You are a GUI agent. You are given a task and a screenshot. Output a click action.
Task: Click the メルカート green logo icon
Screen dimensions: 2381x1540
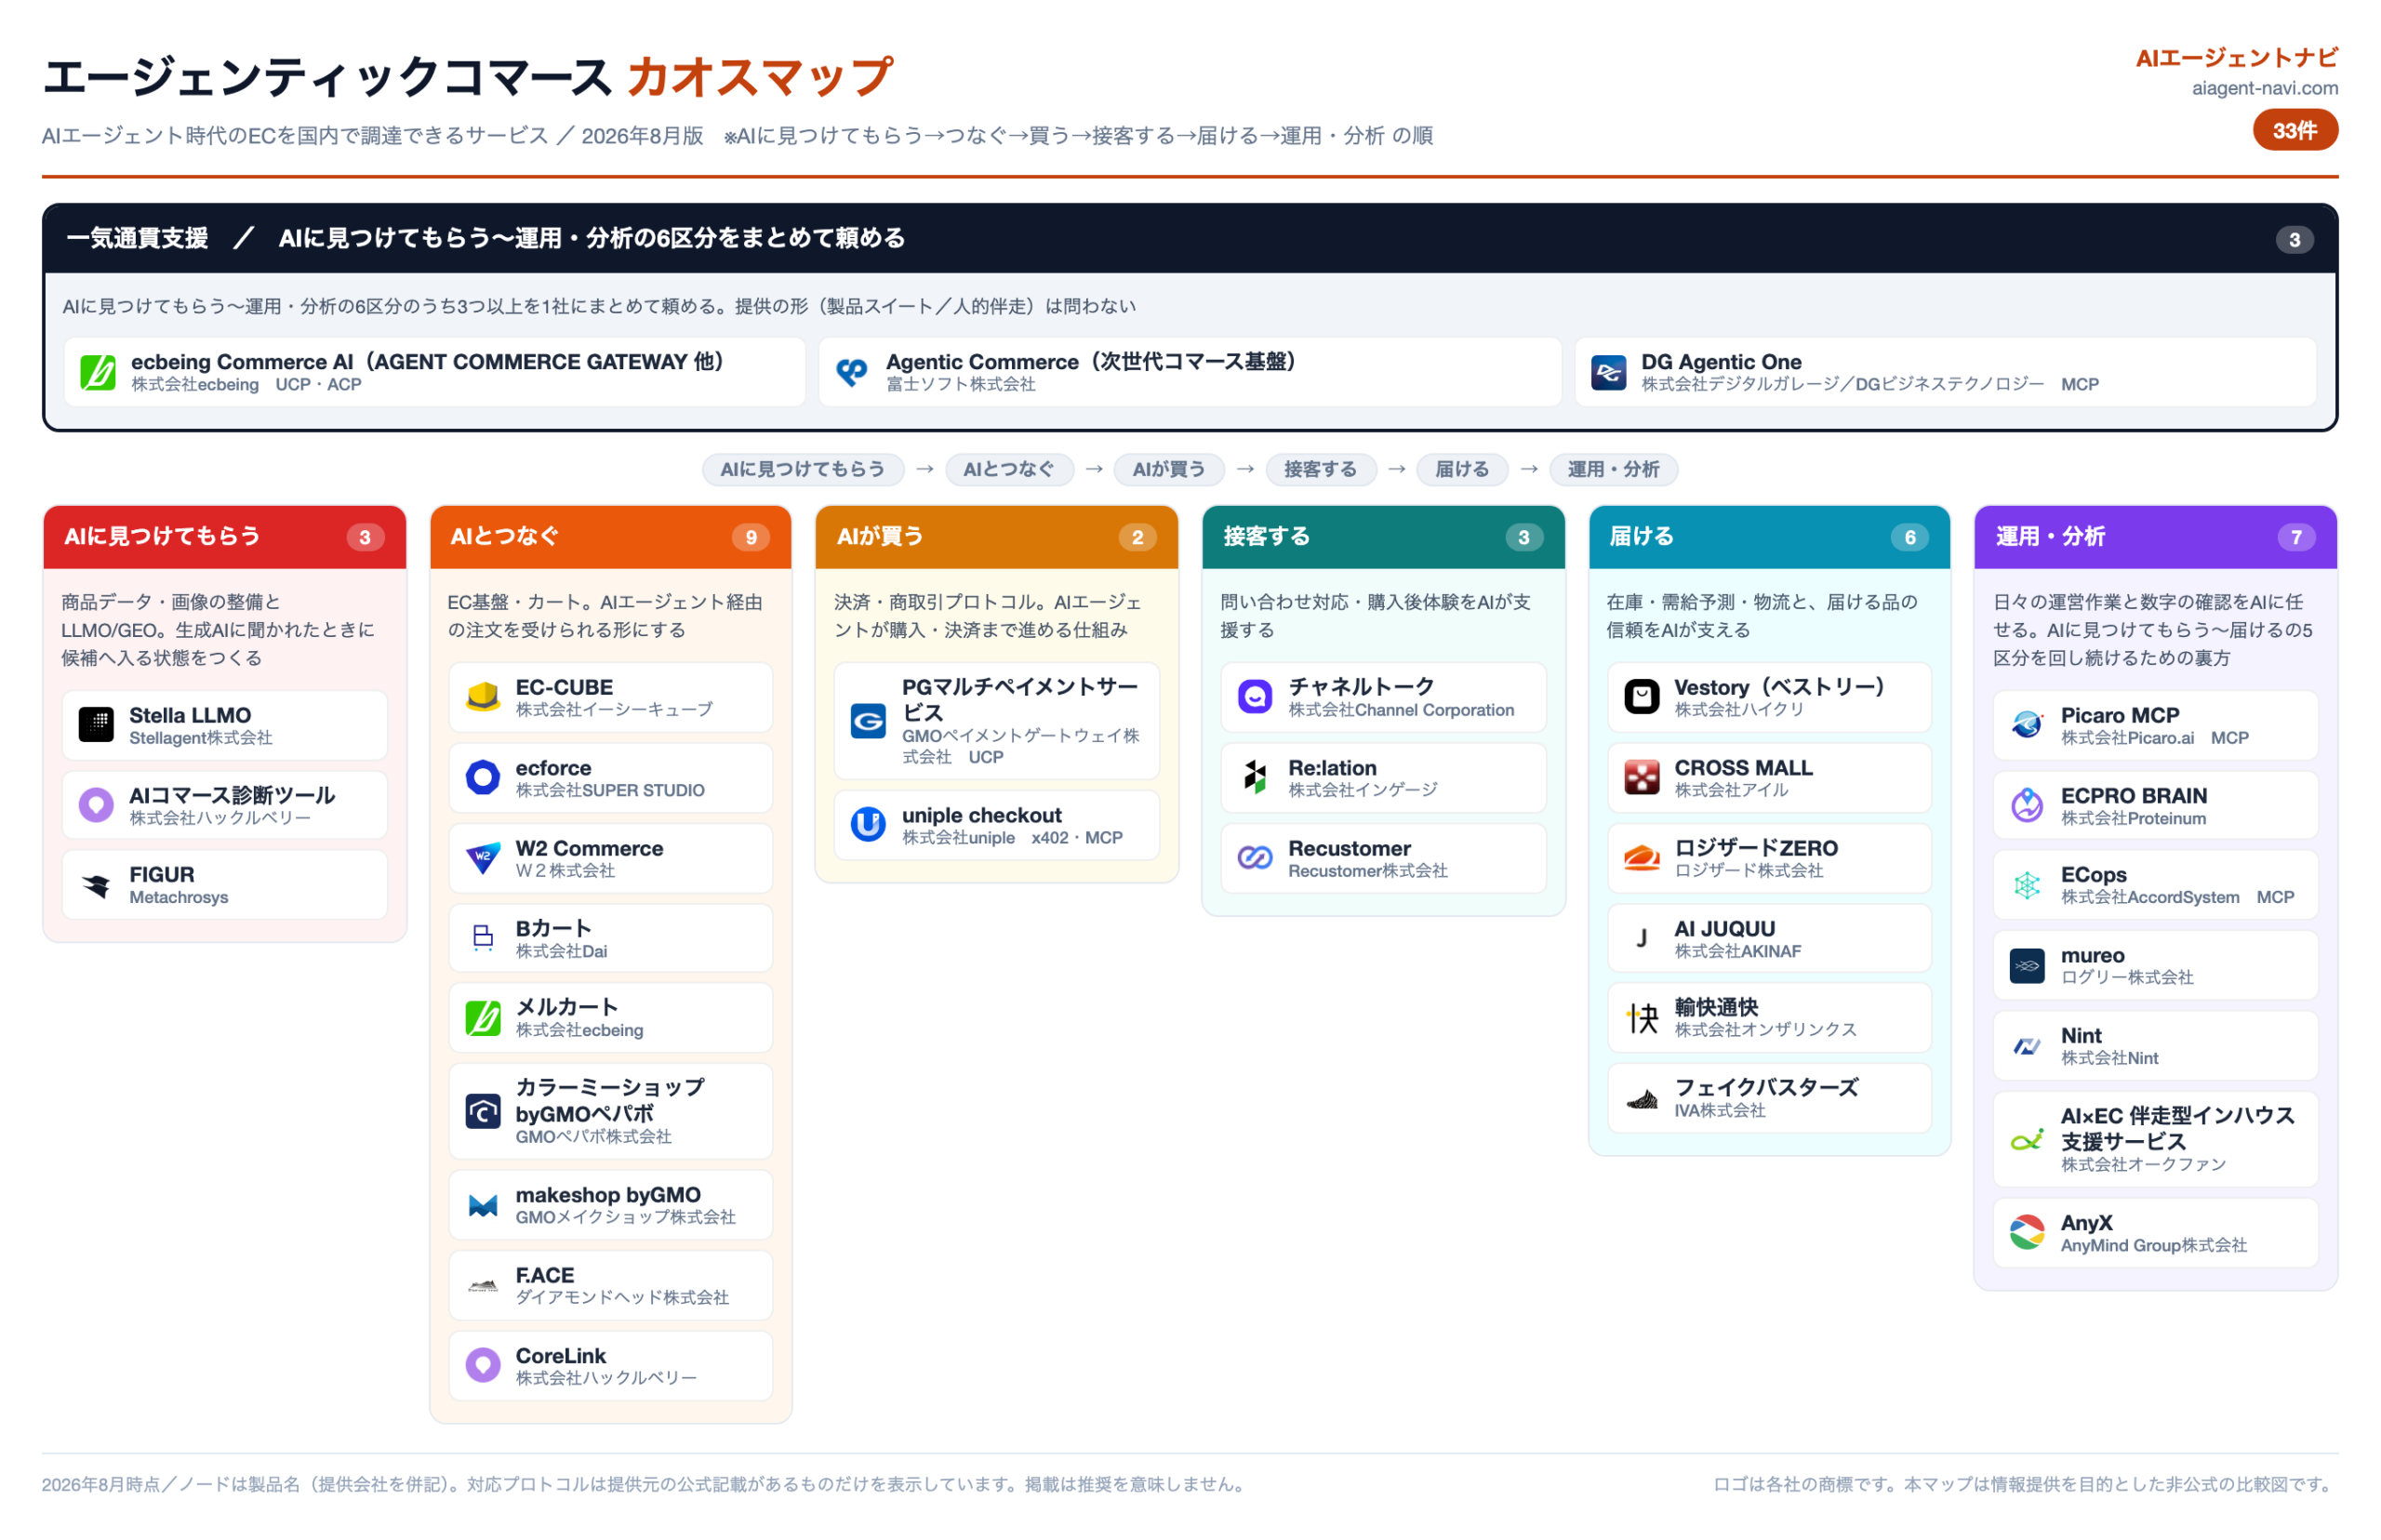pos(483,1018)
